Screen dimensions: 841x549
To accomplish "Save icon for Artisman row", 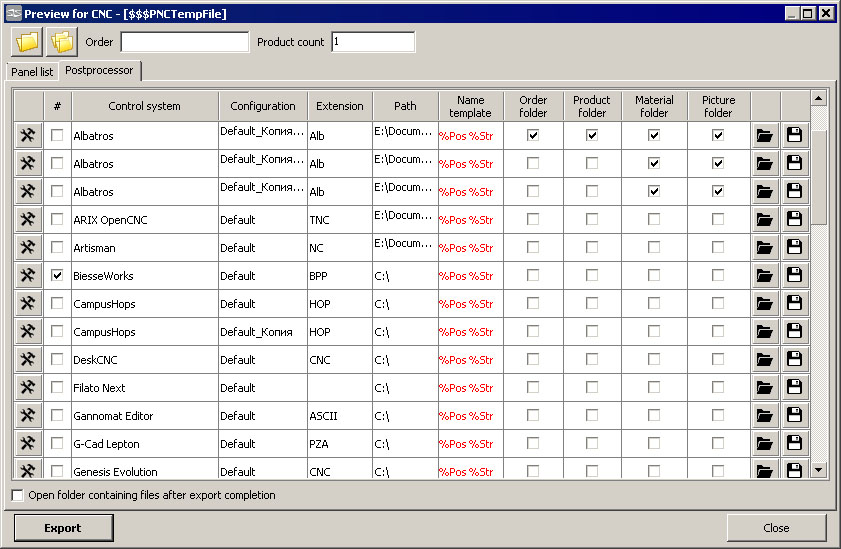I will pos(795,247).
